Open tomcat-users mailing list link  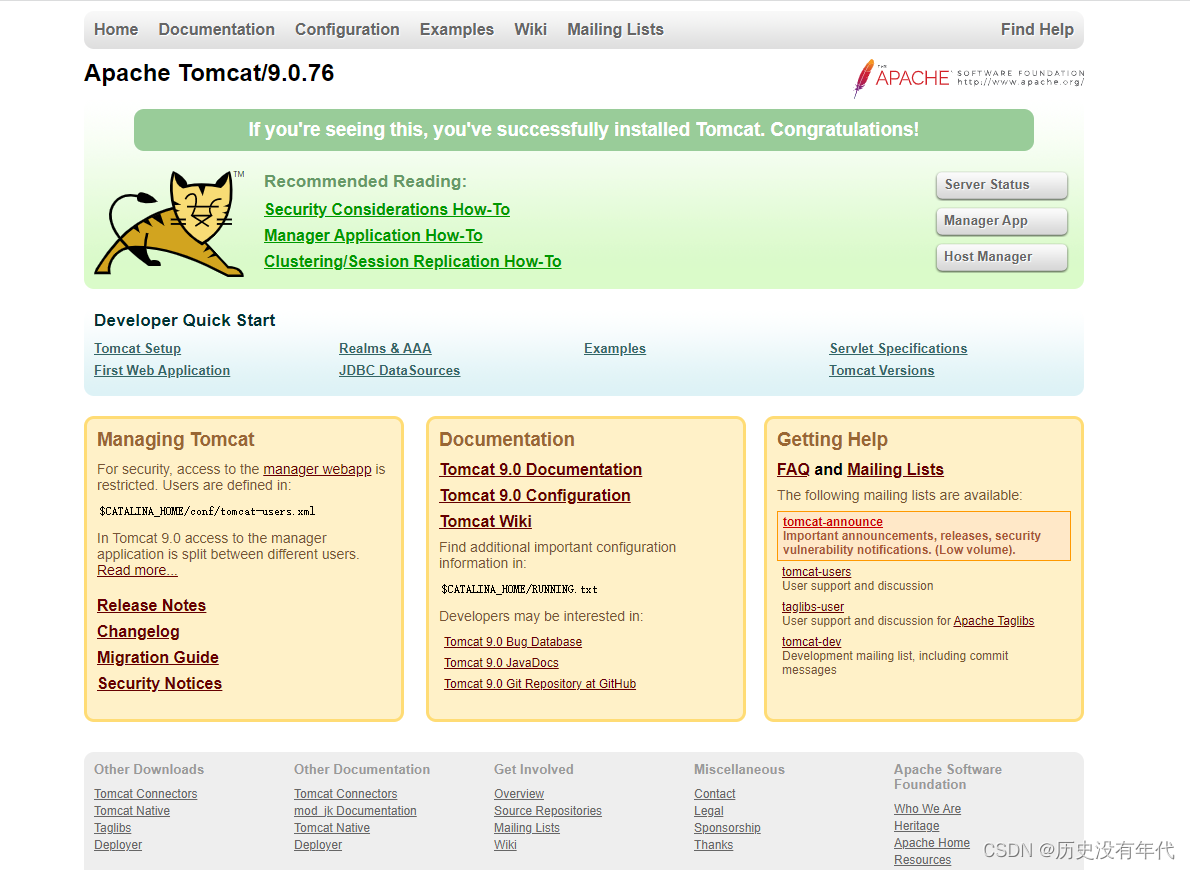(817, 572)
